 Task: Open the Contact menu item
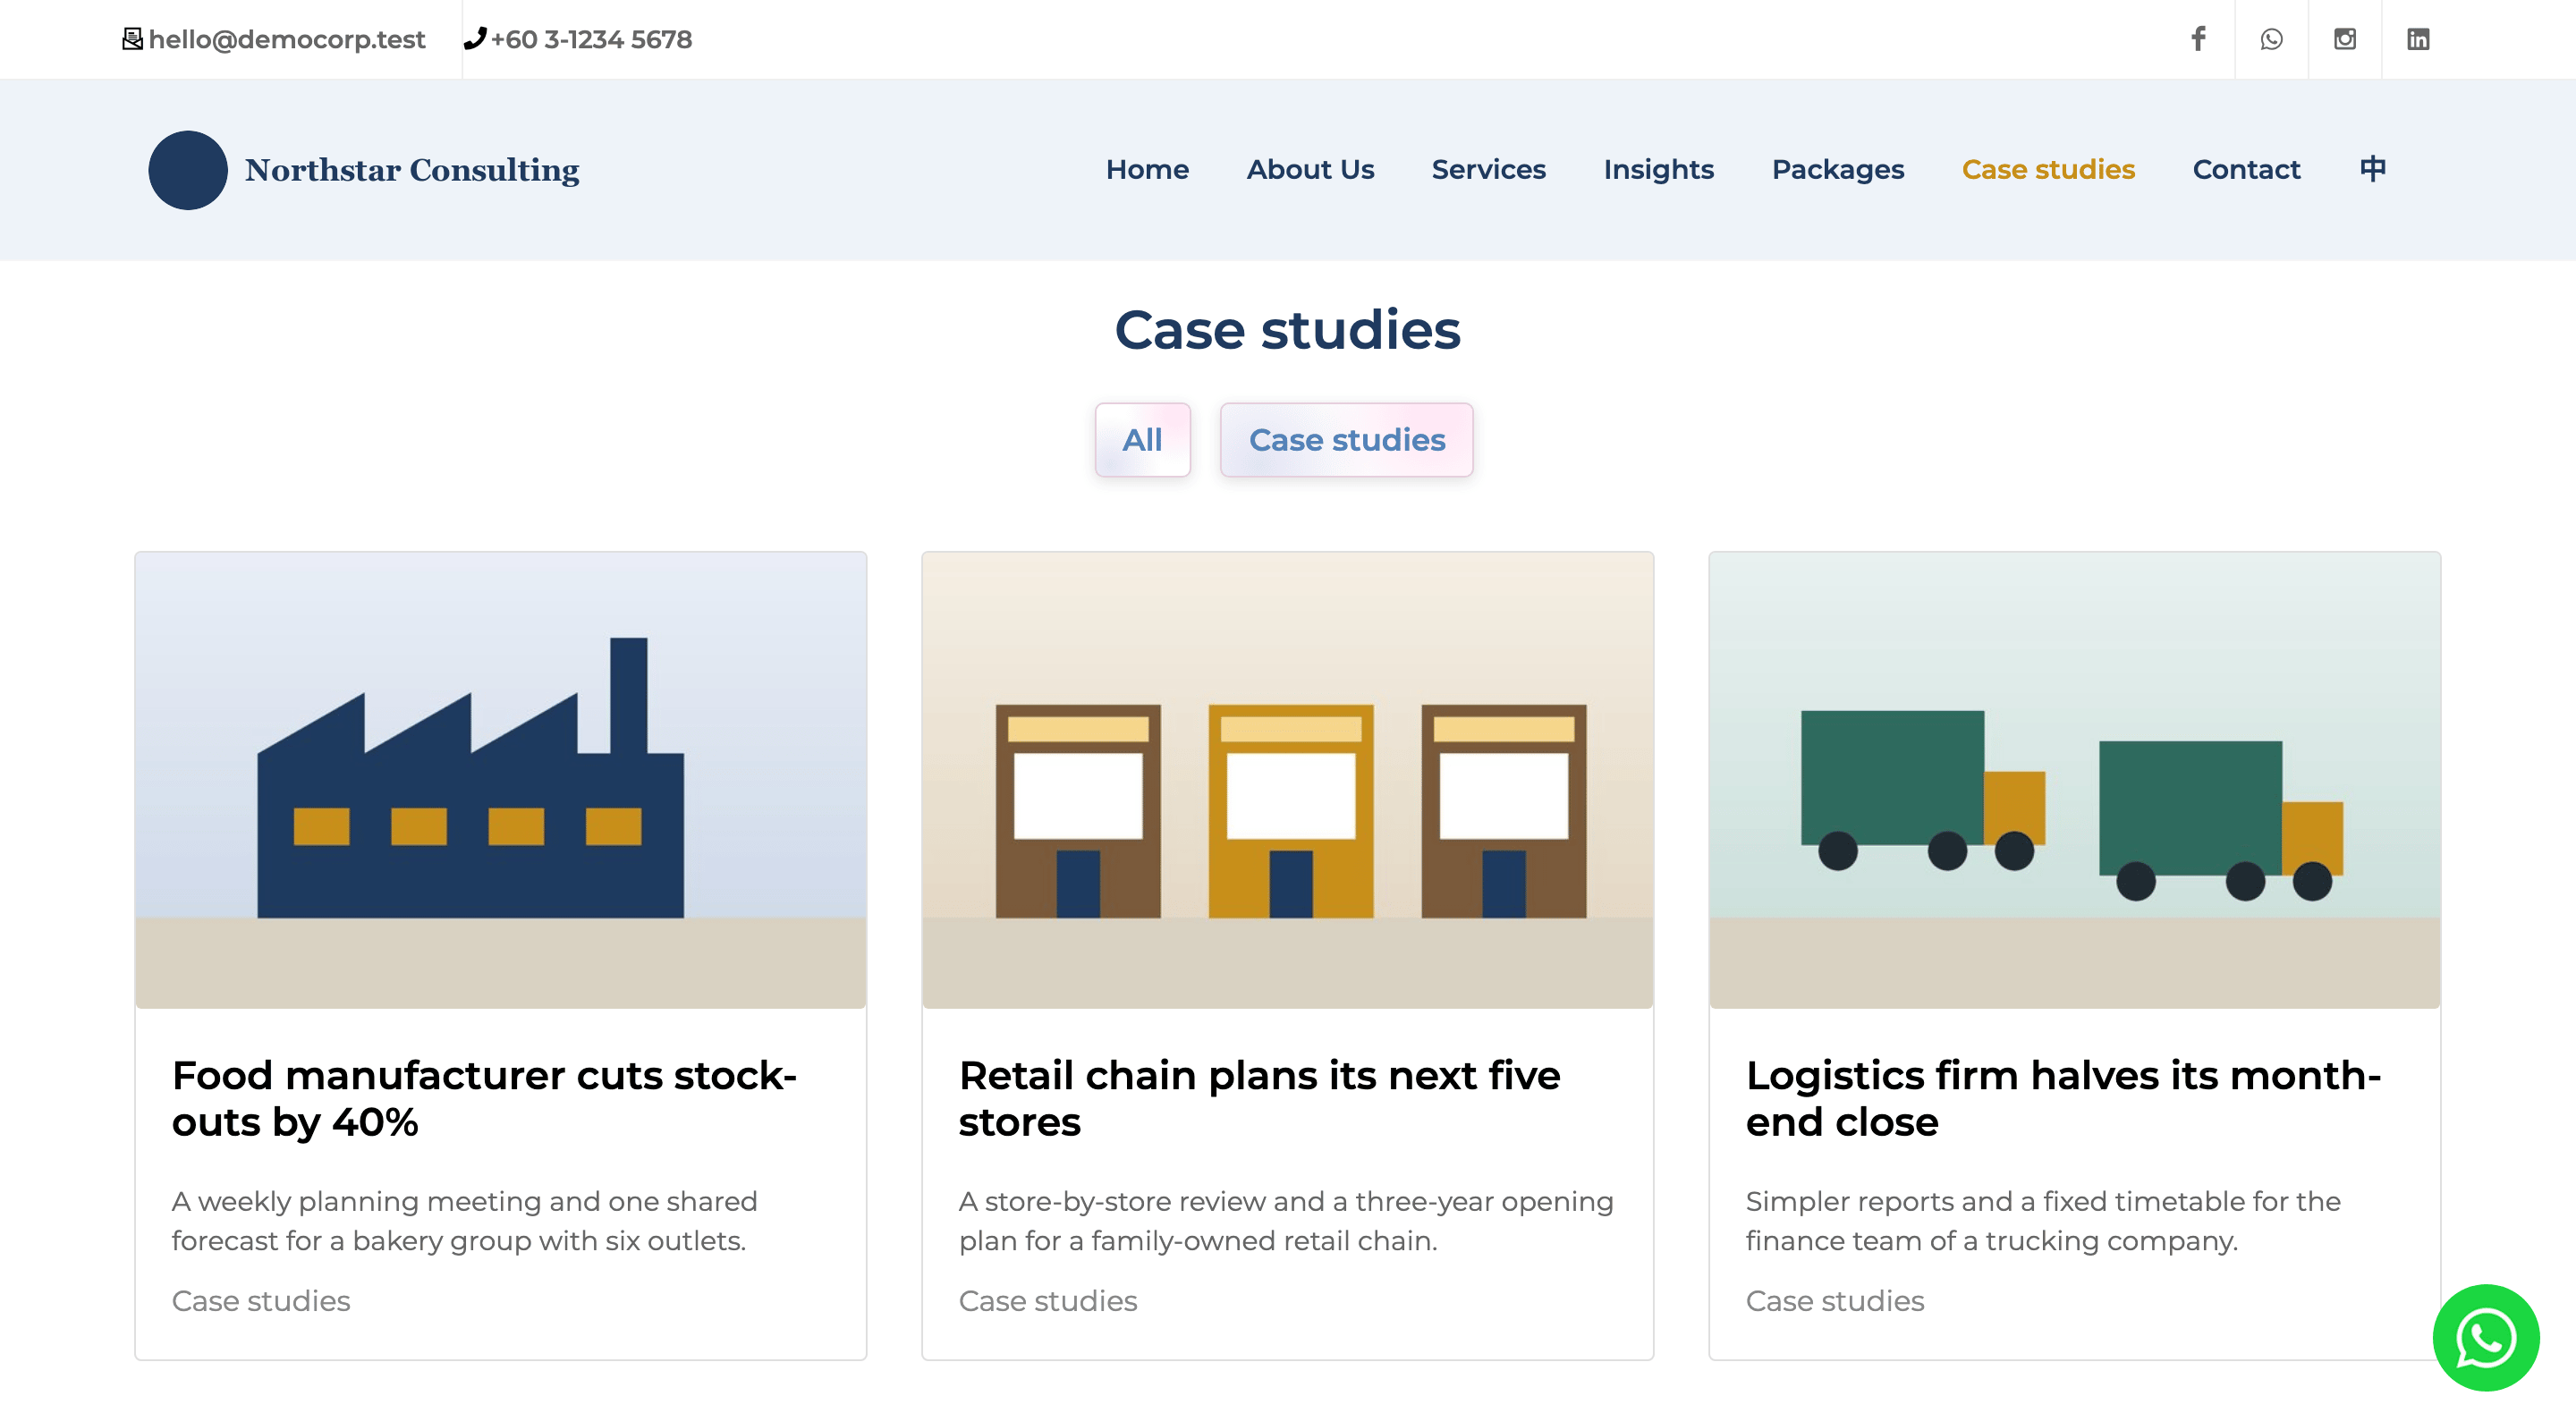click(2246, 169)
